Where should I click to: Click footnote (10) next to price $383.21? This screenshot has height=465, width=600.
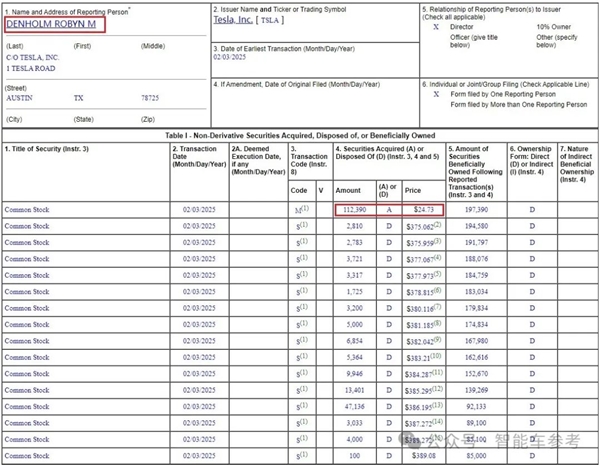tap(435, 356)
